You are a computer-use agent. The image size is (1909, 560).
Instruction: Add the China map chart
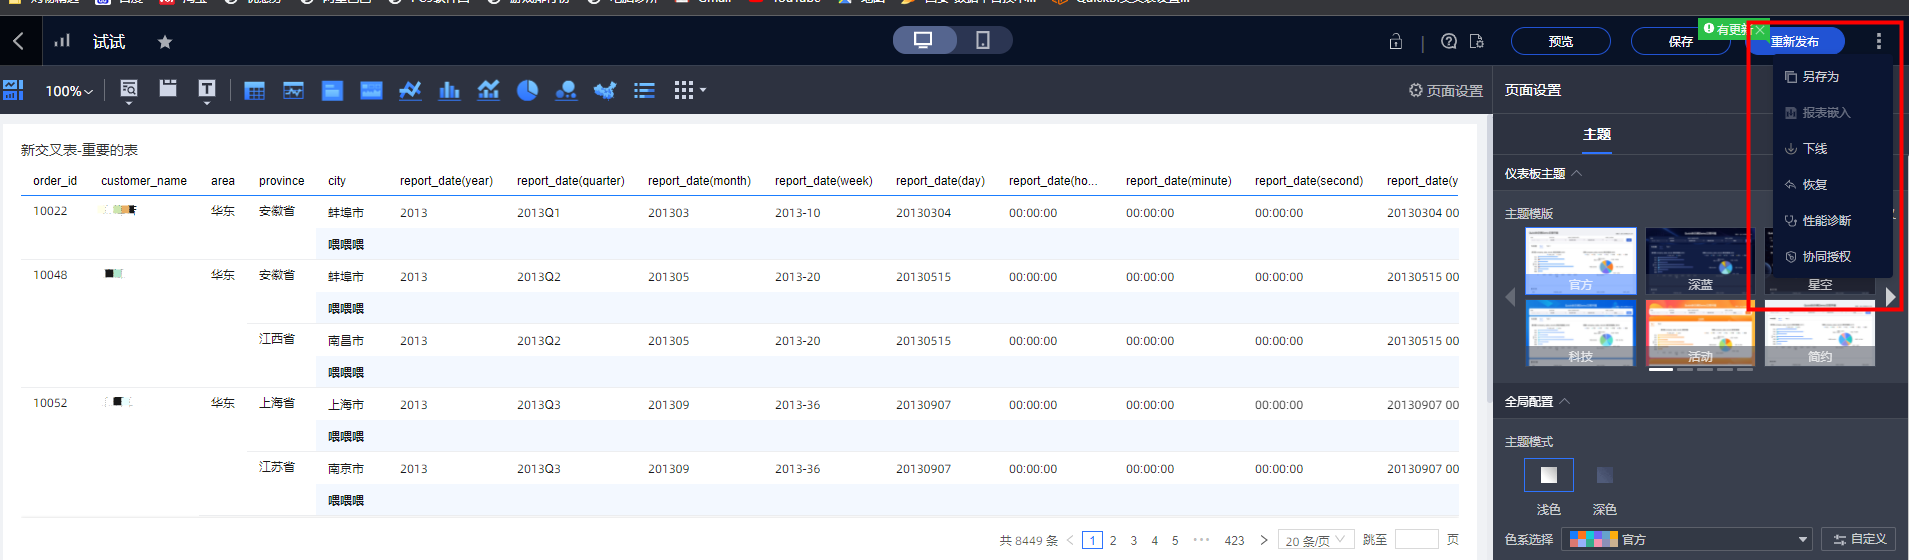[605, 91]
